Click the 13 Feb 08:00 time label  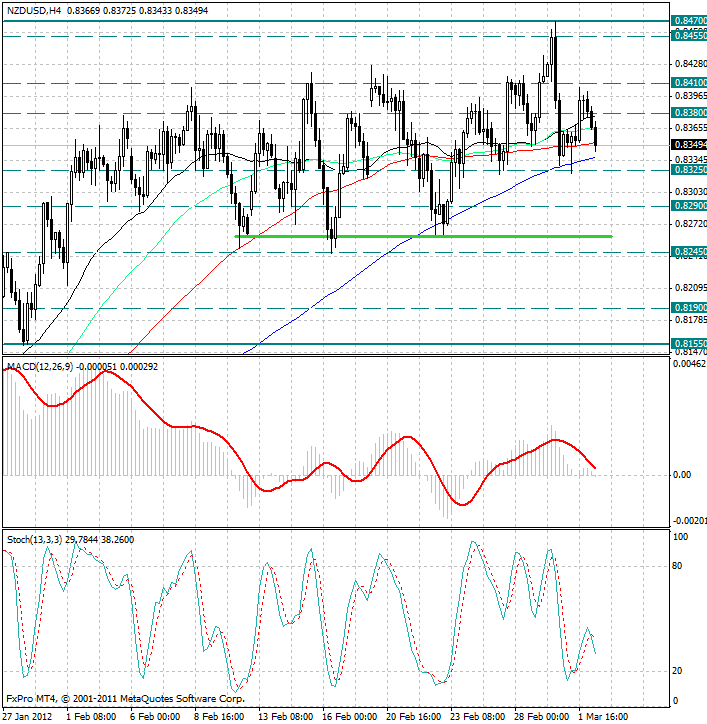285,716
